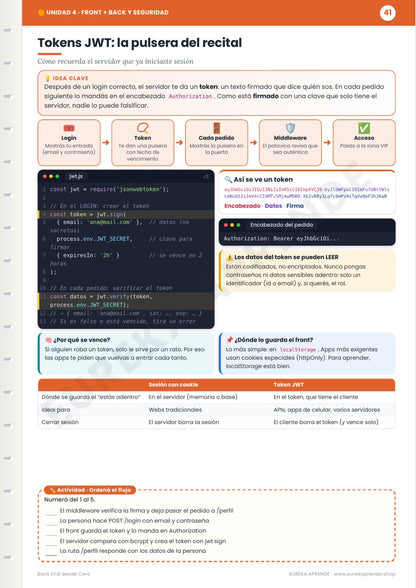Click the ticket icon on the Login card
The width and height of the screenshot is (416, 588).
(x=69, y=128)
